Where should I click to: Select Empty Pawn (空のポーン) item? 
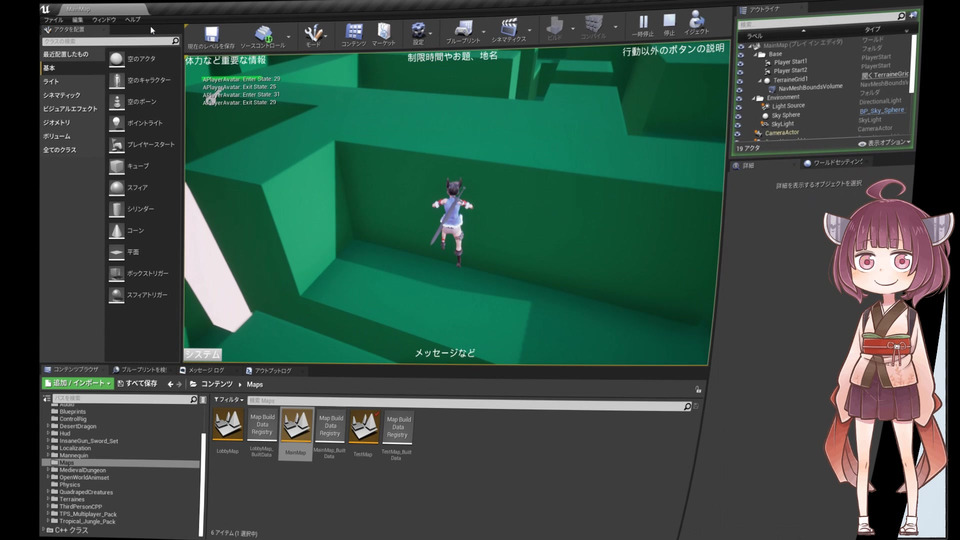[143, 102]
